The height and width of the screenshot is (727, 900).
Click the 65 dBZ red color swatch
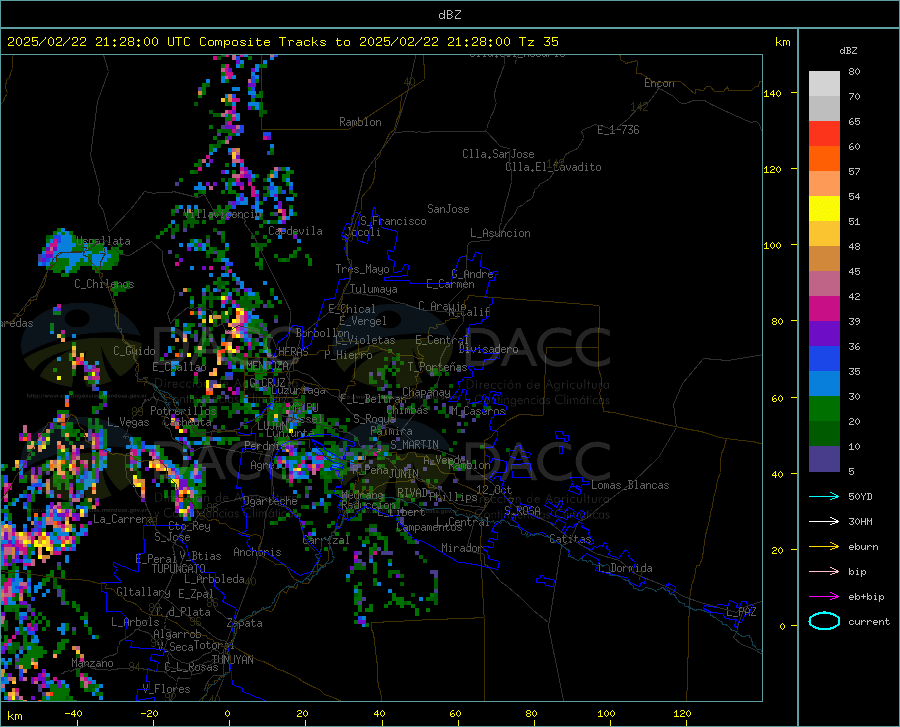(824, 134)
